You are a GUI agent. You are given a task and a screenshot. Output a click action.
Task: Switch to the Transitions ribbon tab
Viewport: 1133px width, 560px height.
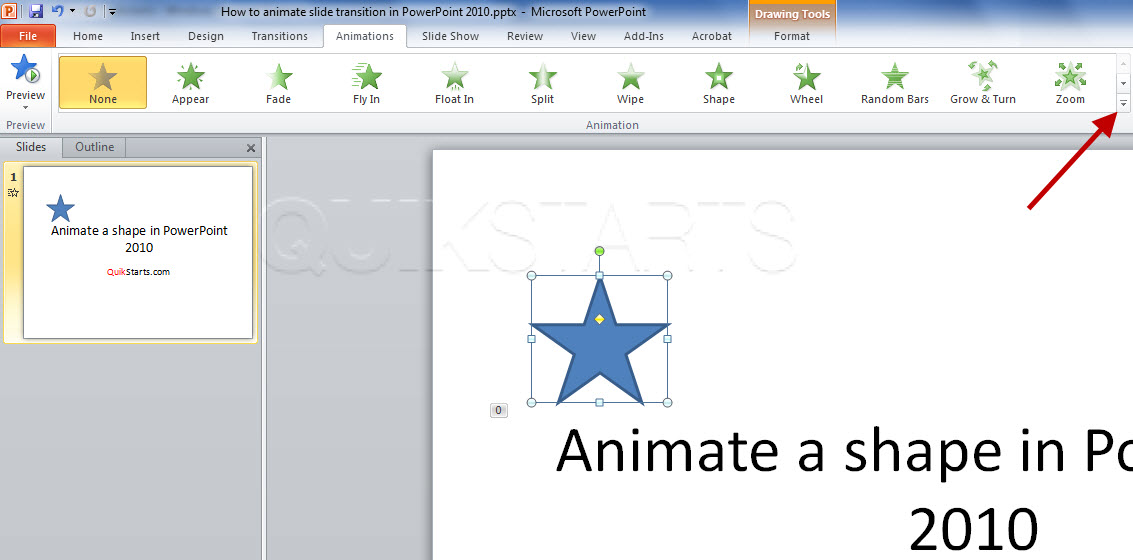(x=280, y=36)
